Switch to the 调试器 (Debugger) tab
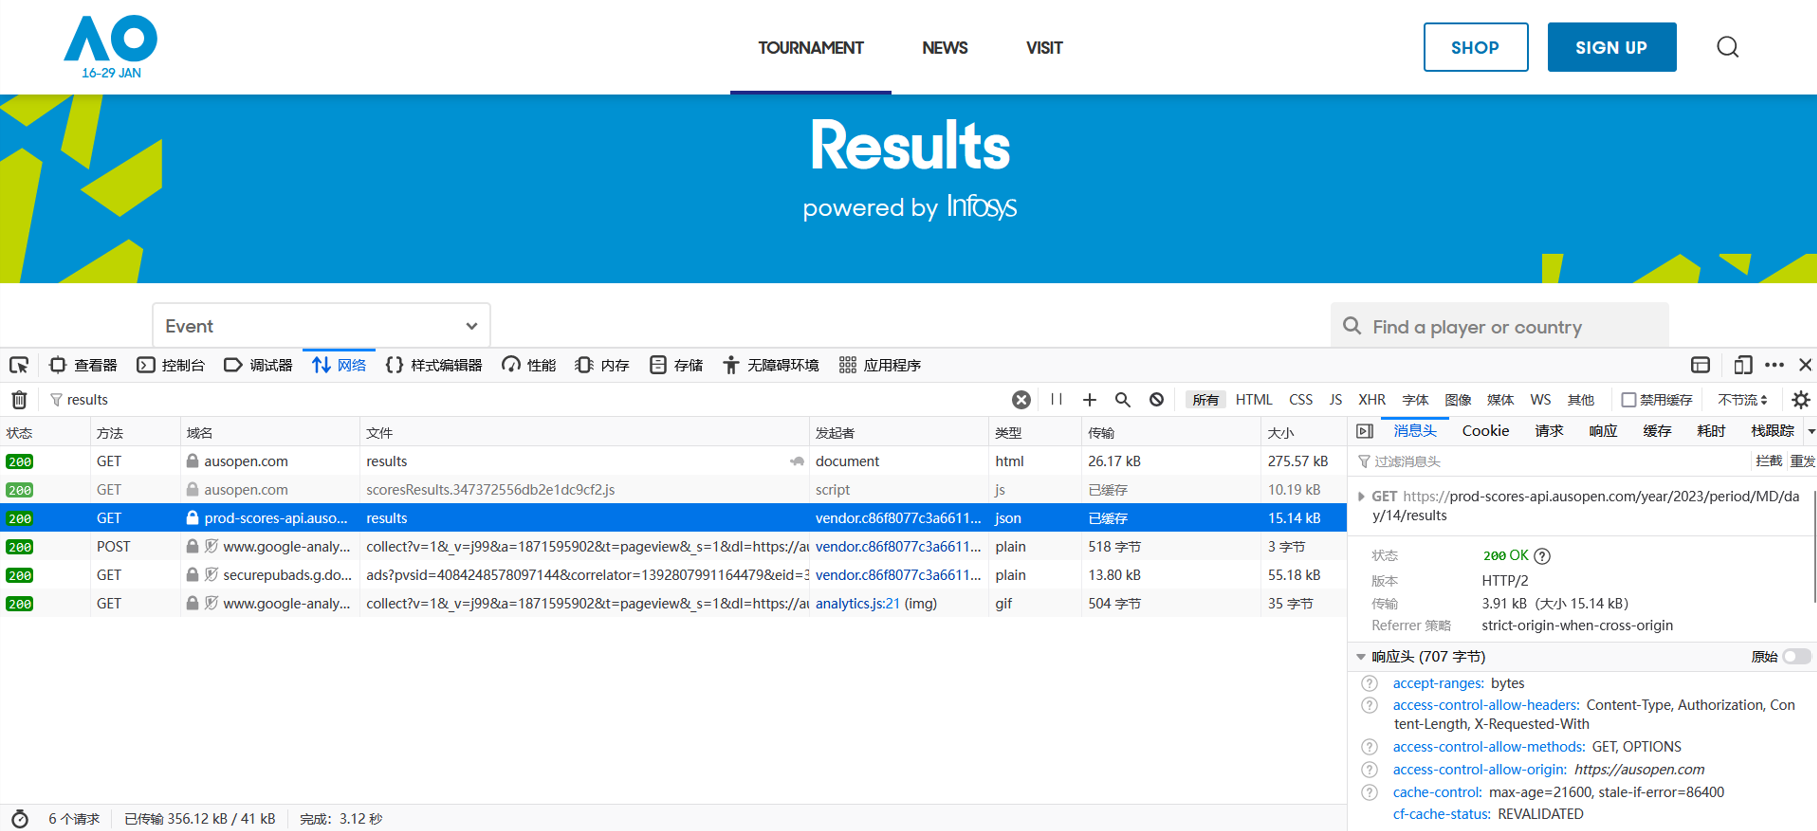Image resolution: width=1817 pixels, height=831 pixels. (x=258, y=365)
